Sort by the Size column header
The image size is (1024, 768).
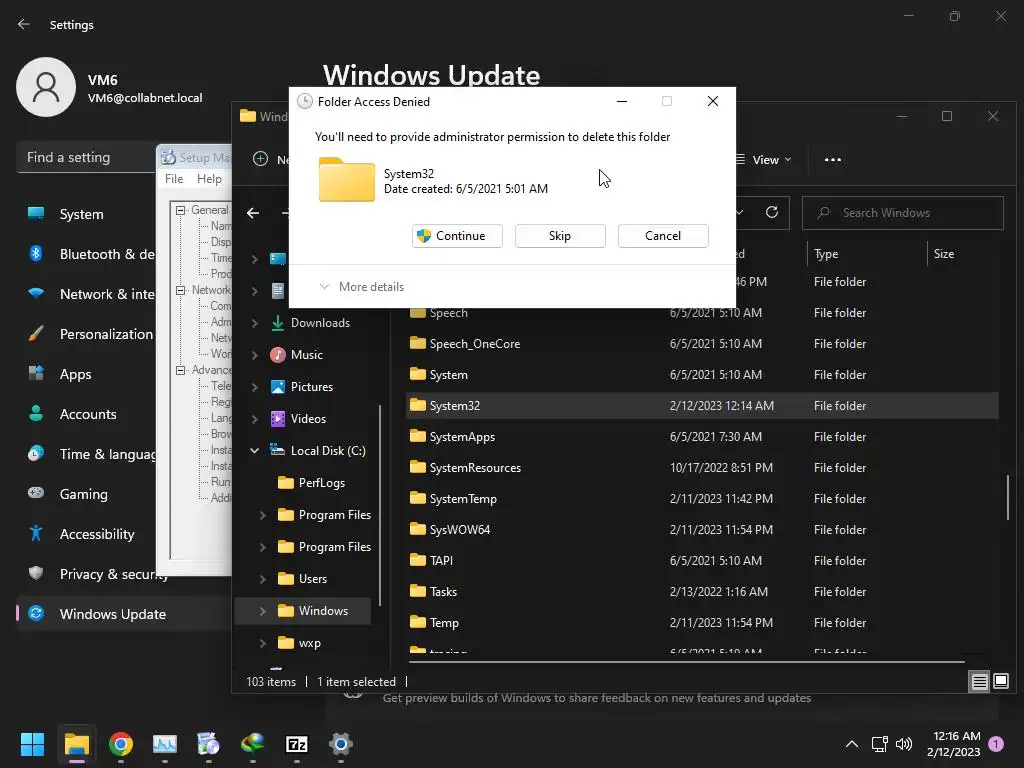pyautogui.click(x=944, y=254)
